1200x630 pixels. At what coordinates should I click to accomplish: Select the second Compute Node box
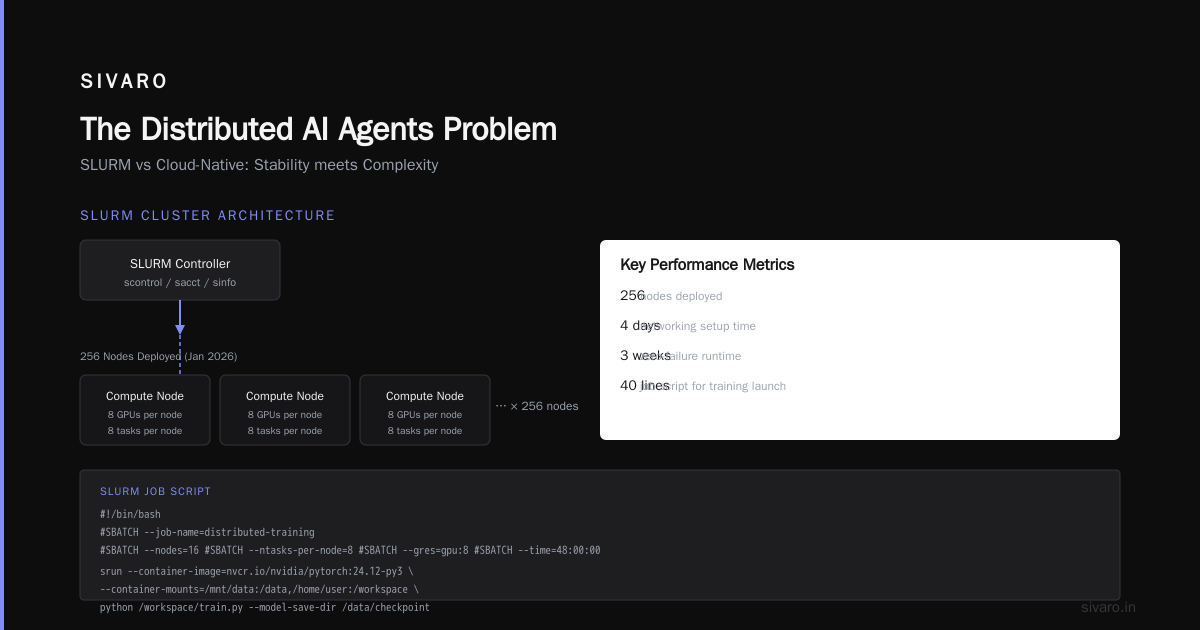coord(285,410)
